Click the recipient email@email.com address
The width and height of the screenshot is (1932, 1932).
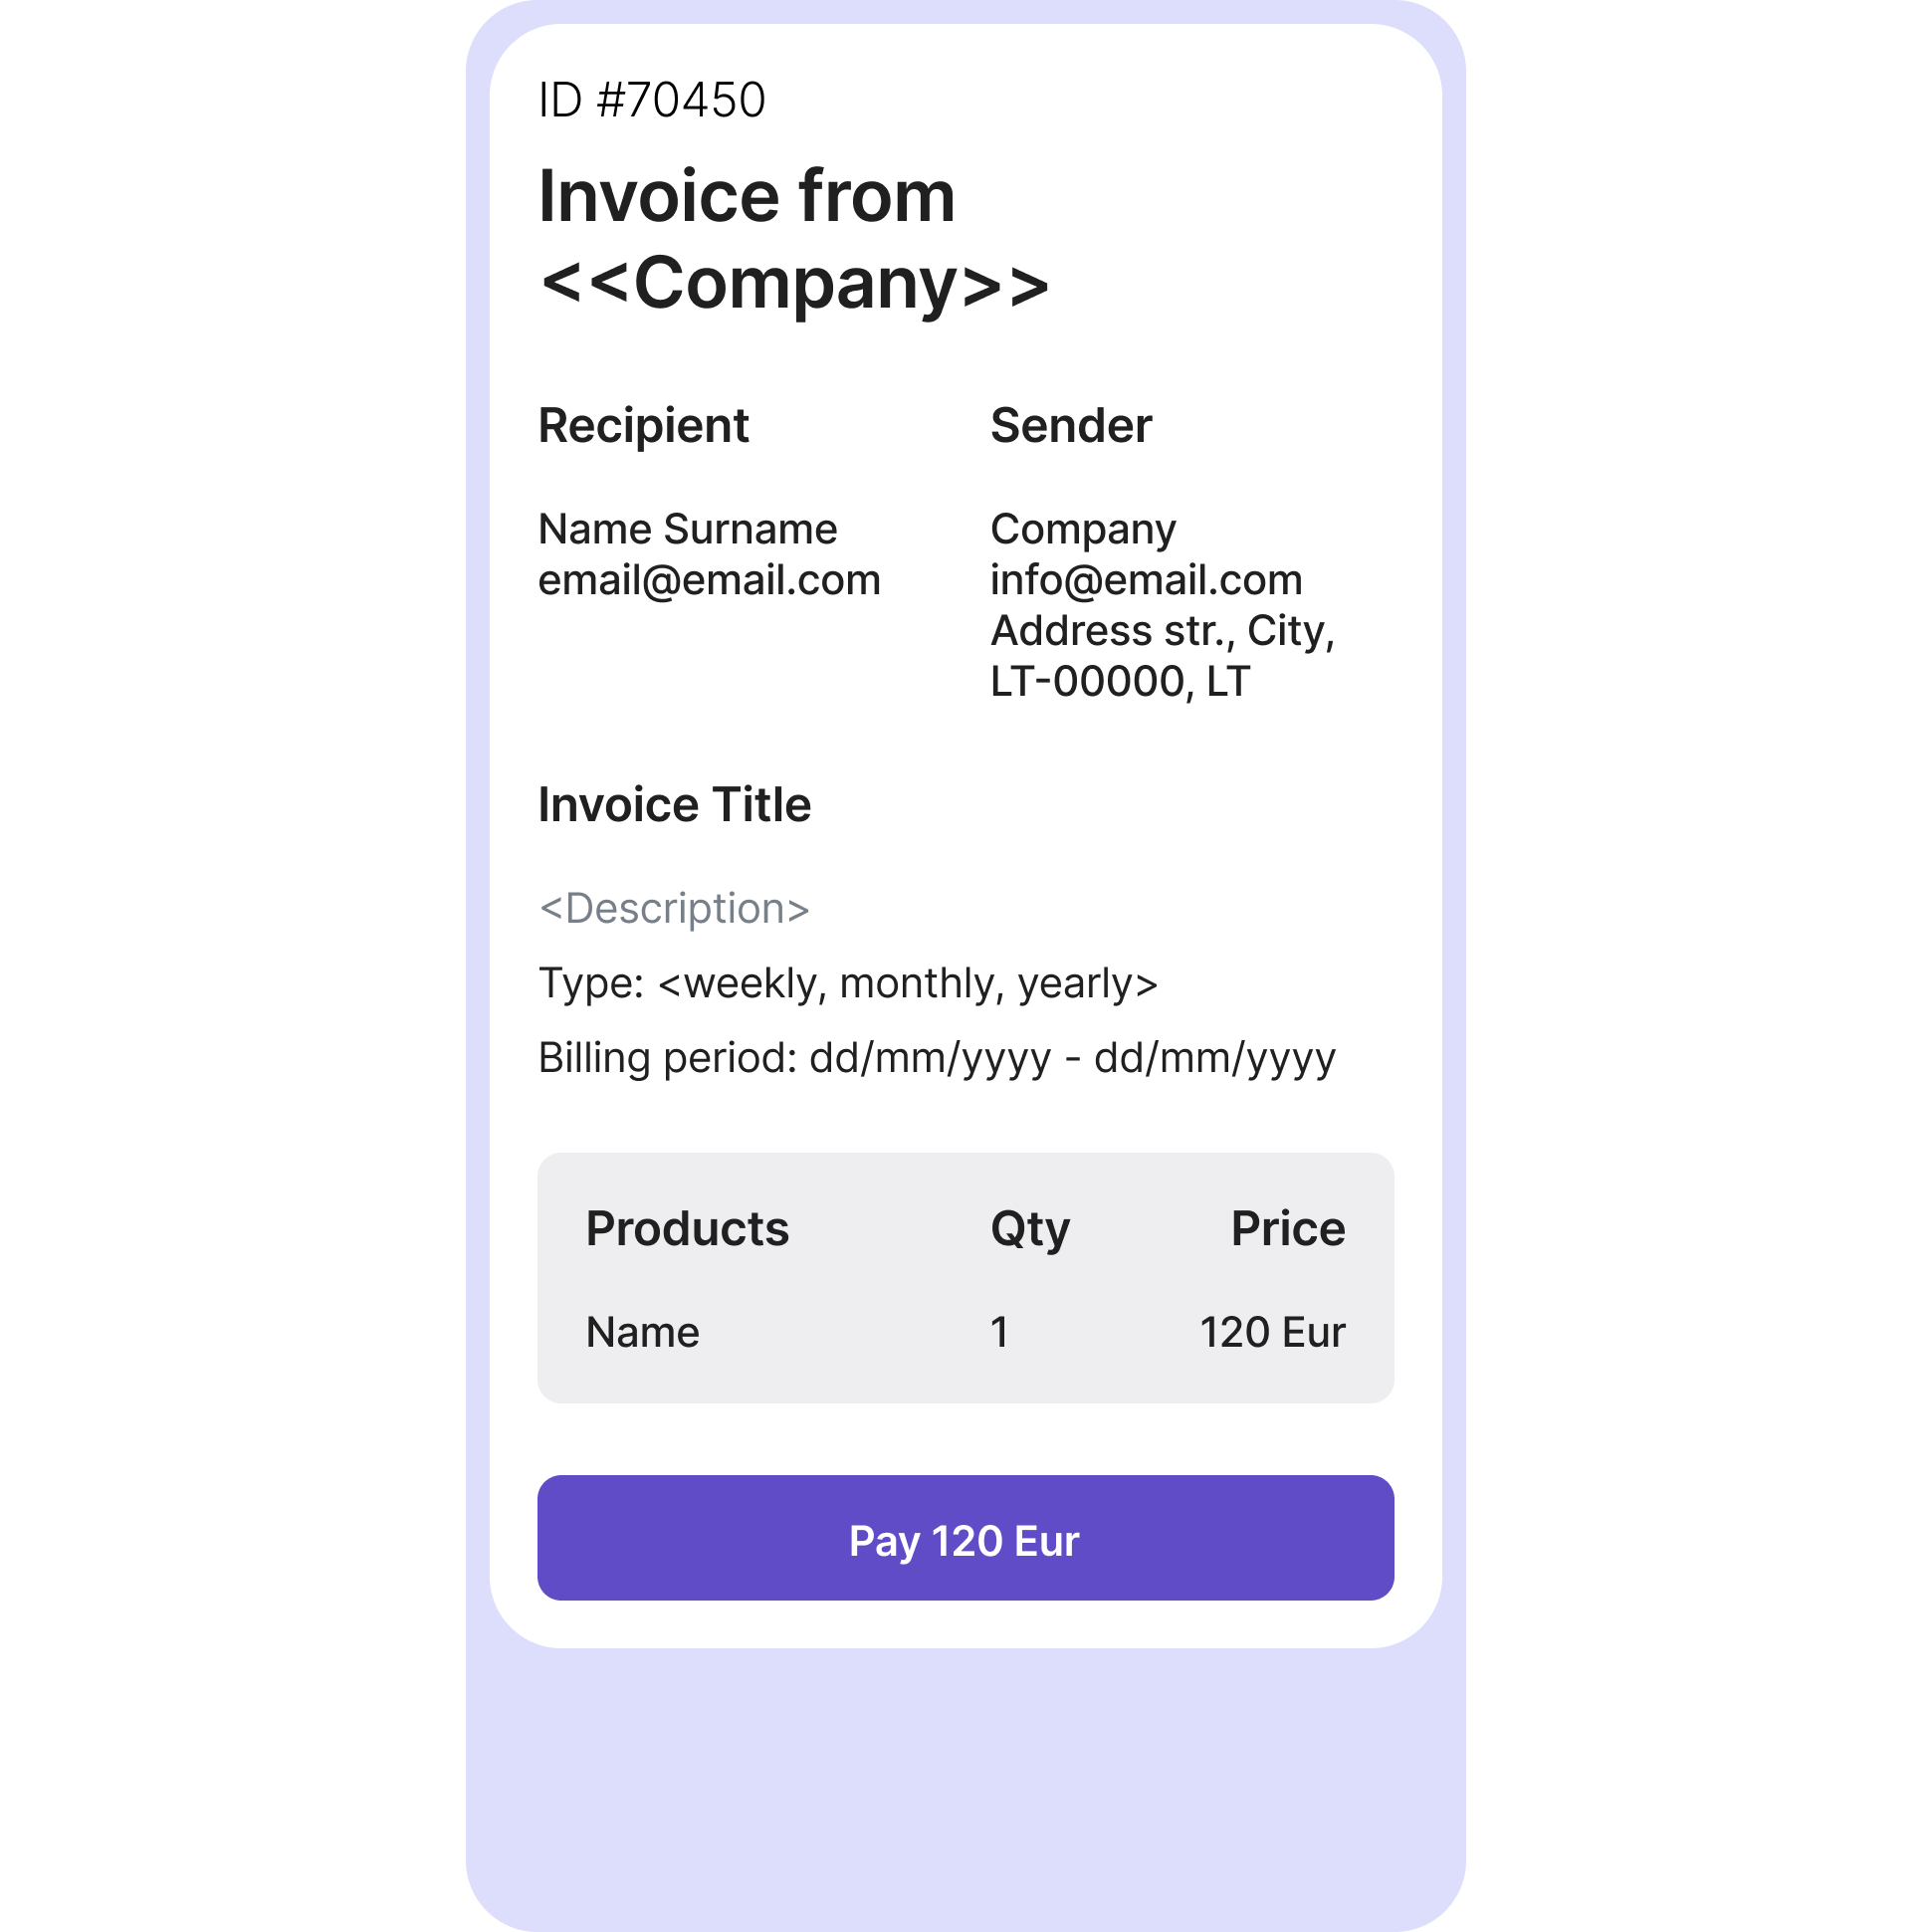click(709, 580)
